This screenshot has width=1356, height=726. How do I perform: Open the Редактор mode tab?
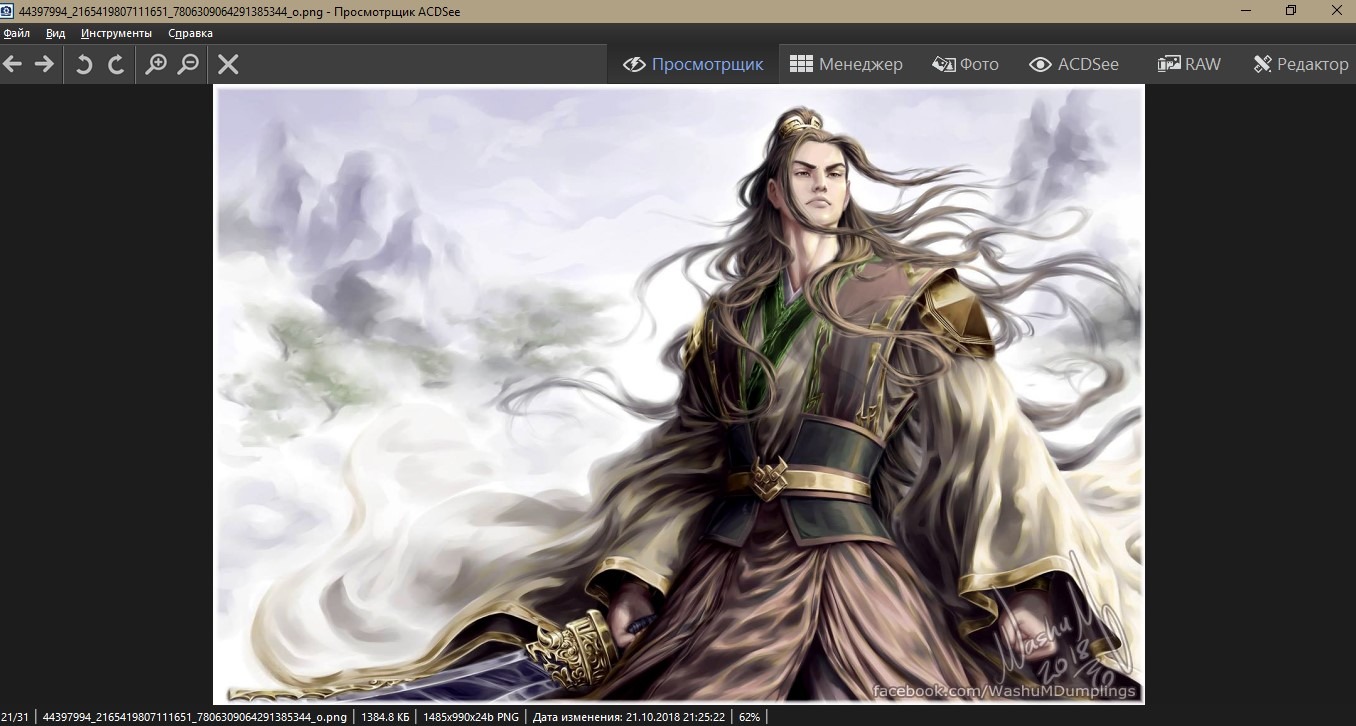click(x=1300, y=64)
